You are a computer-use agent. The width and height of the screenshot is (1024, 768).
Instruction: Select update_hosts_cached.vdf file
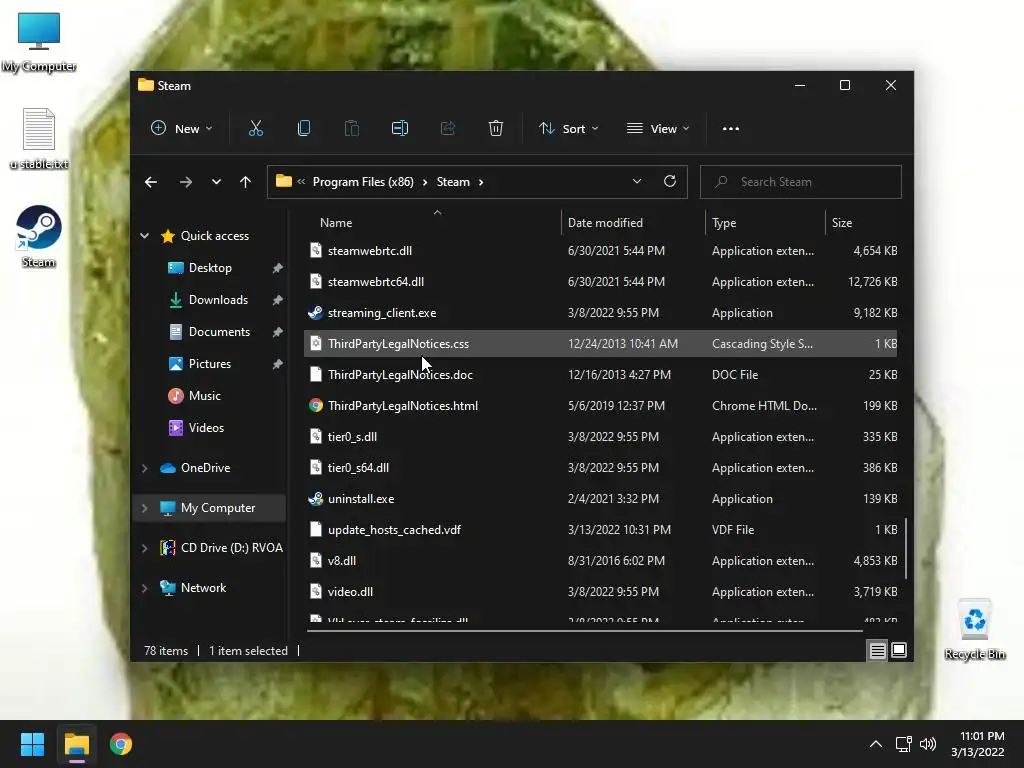(x=600, y=530)
